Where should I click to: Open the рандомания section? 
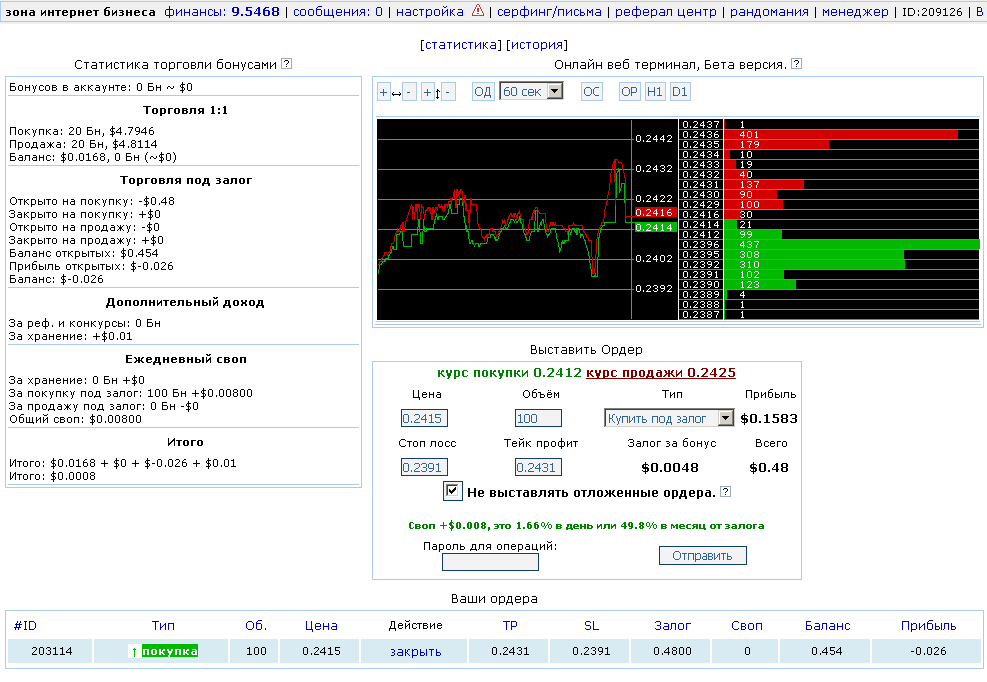pyautogui.click(x=769, y=11)
